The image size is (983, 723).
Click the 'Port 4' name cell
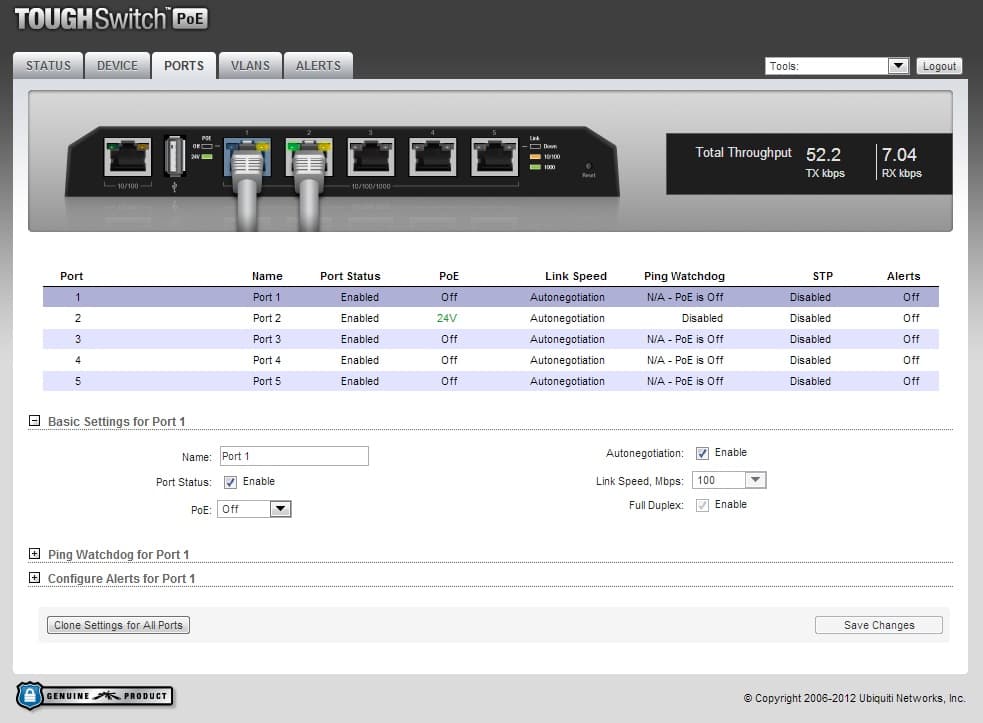(266, 361)
